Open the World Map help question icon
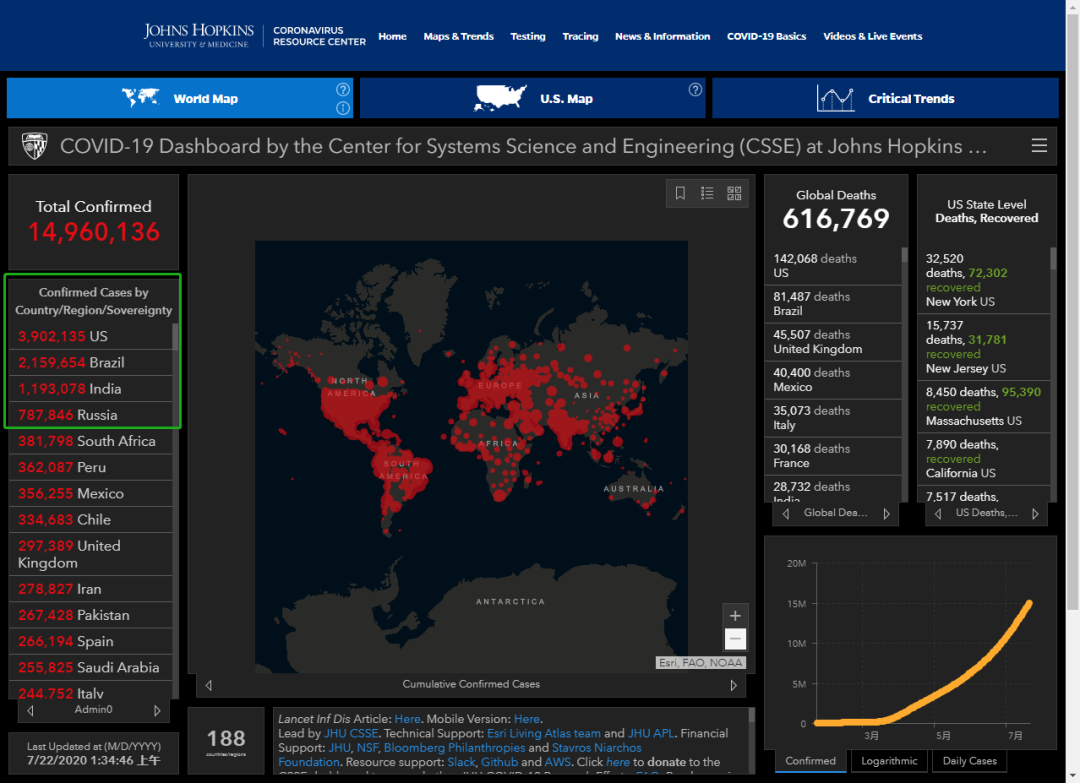 tap(343, 90)
